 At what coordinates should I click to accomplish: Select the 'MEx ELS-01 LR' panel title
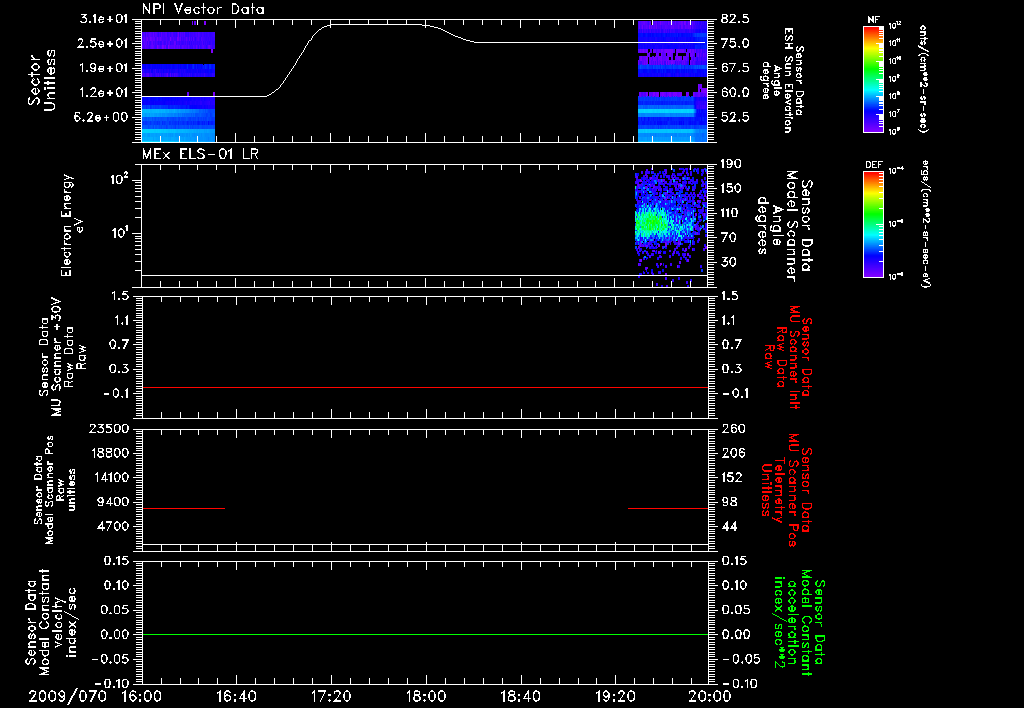tap(199, 154)
